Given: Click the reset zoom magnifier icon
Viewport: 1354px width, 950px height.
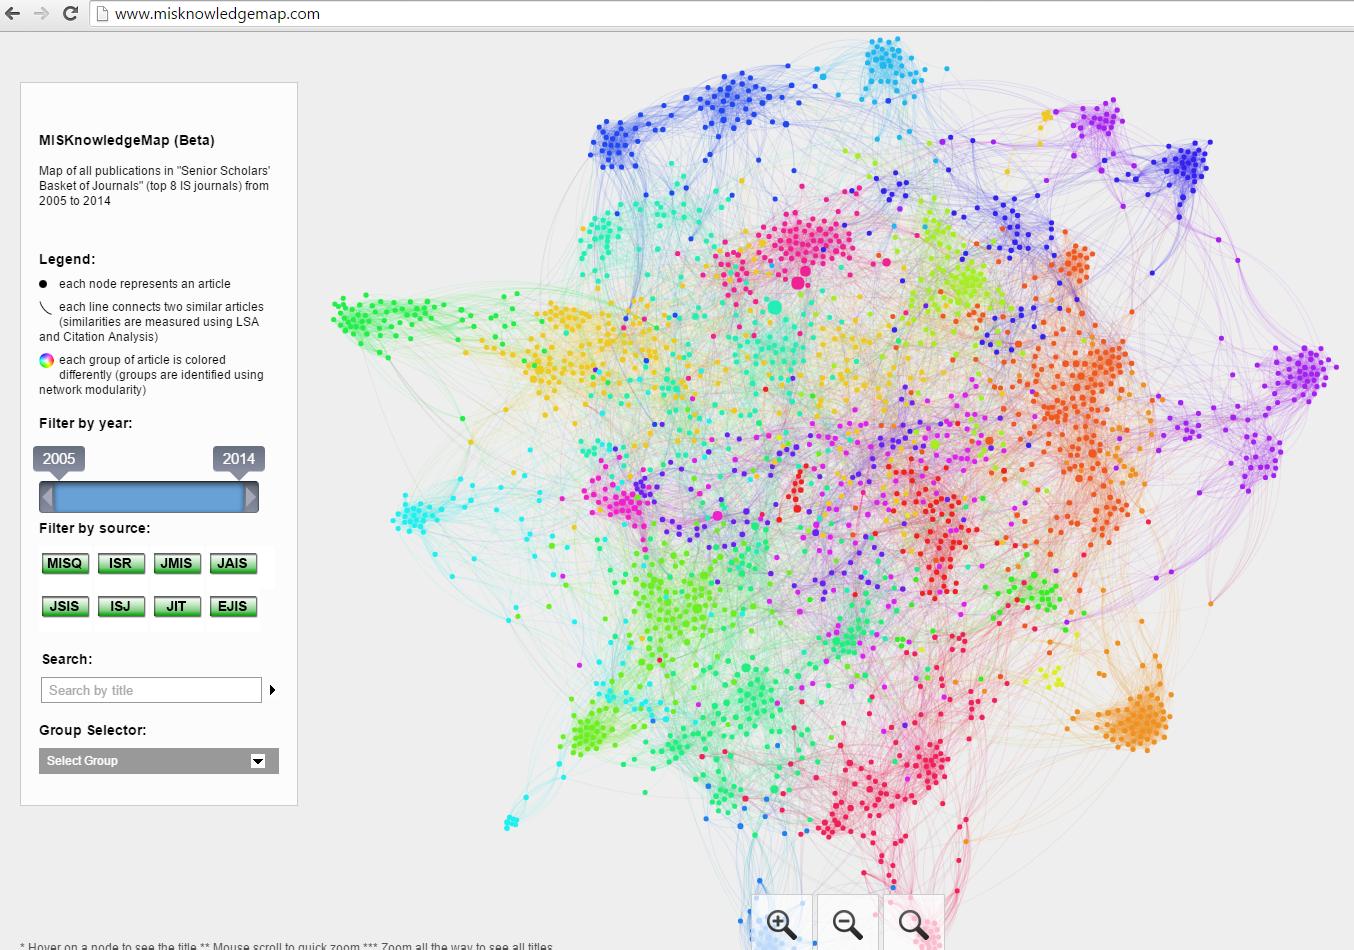Looking at the screenshot, I should (x=913, y=924).
